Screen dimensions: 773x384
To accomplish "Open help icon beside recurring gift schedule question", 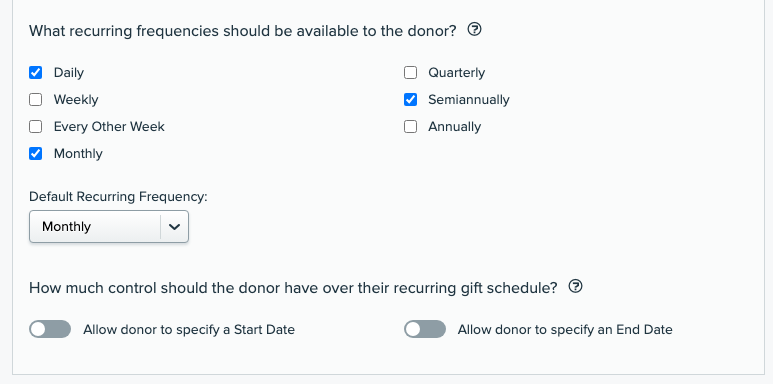I will click(575, 286).
